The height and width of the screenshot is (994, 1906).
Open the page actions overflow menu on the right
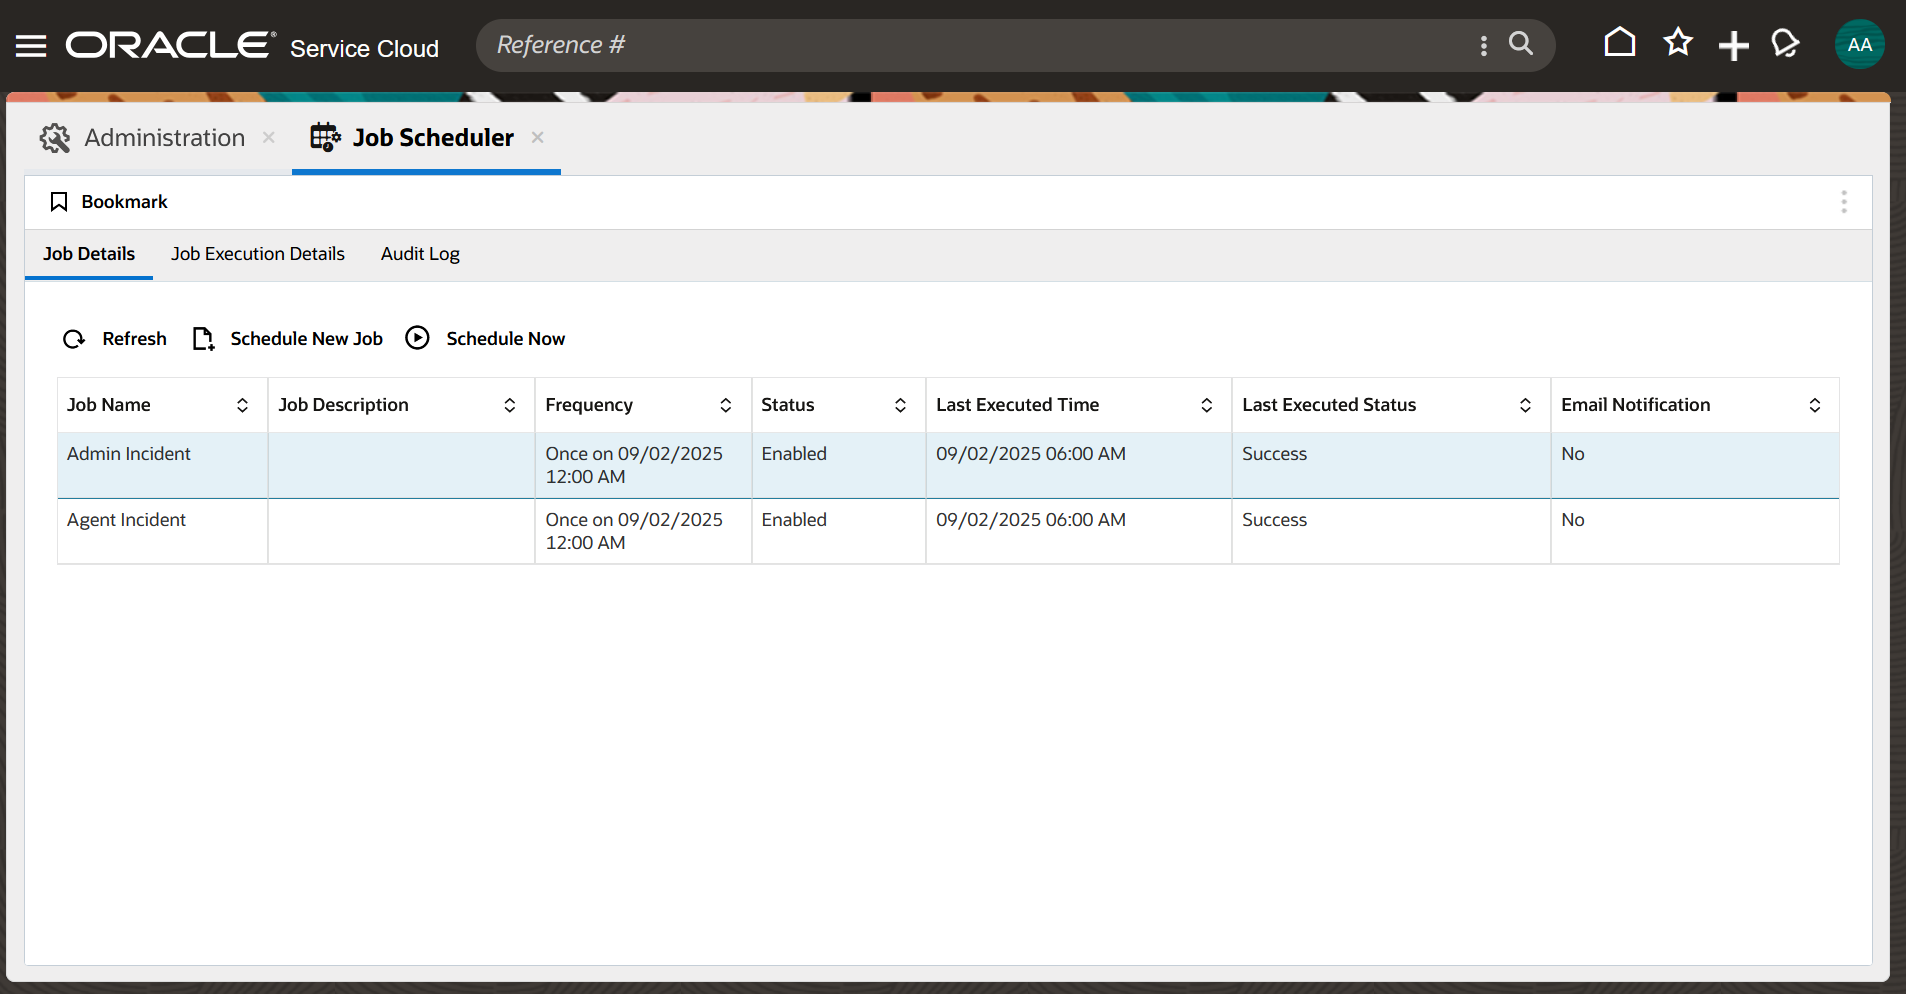point(1845,201)
